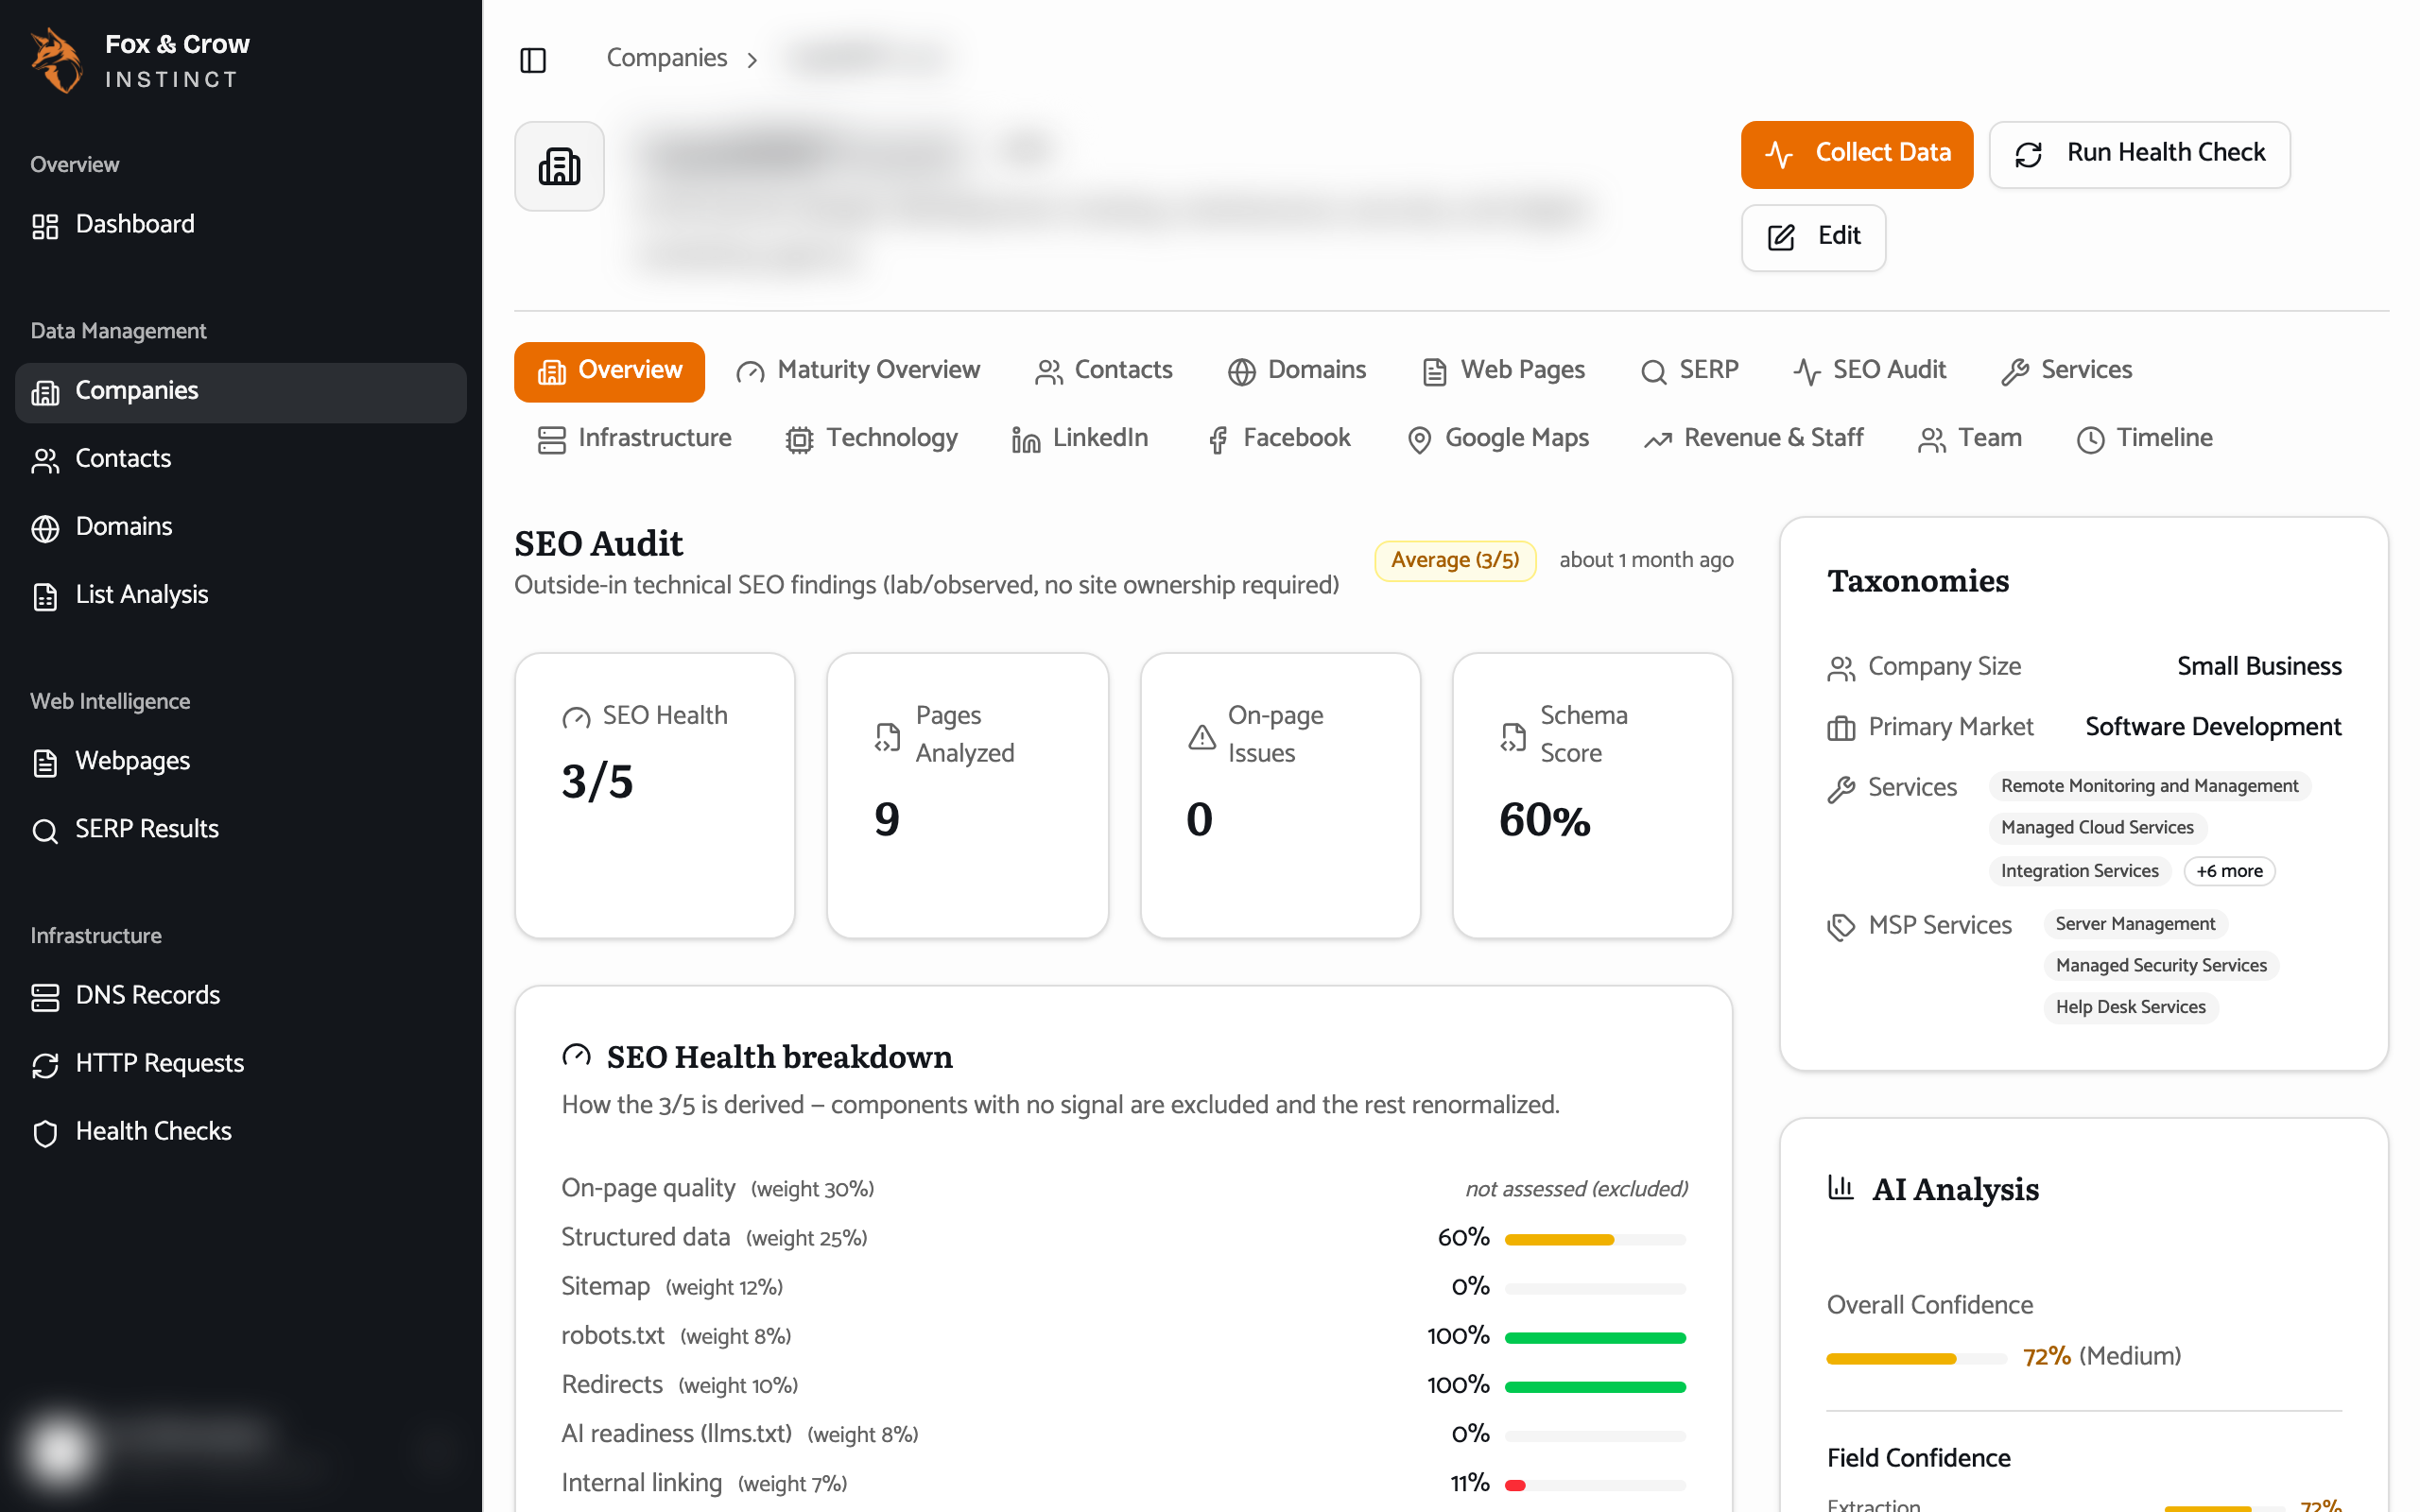Click the Internal linking 11% progress bar
The width and height of the screenshot is (2420, 1512).
tap(1595, 1486)
